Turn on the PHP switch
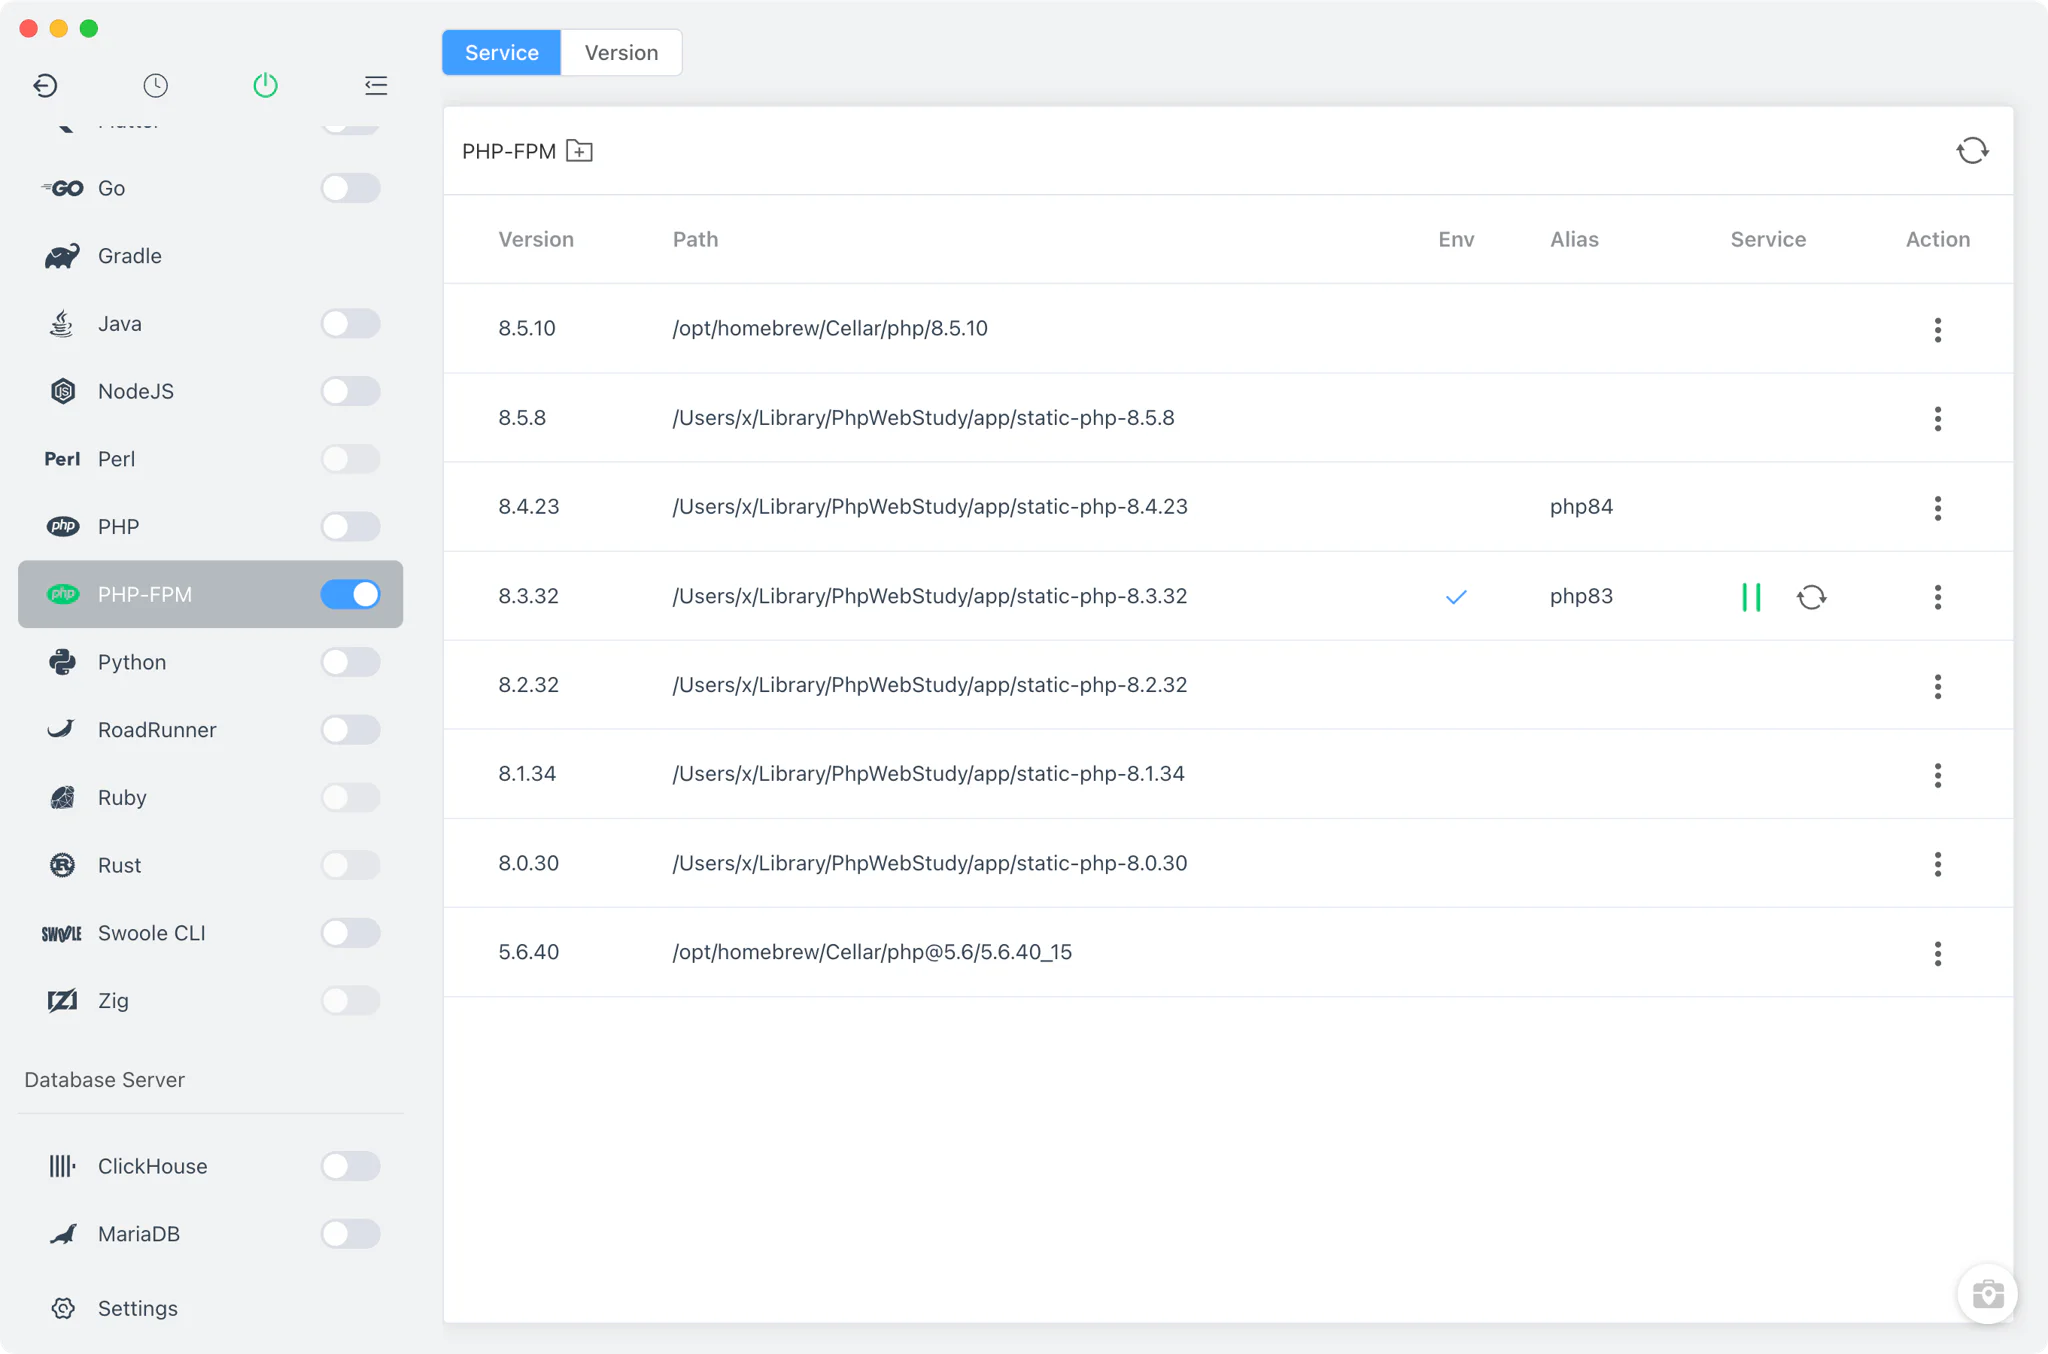This screenshot has width=2048, height=1354. pos(350,526)
